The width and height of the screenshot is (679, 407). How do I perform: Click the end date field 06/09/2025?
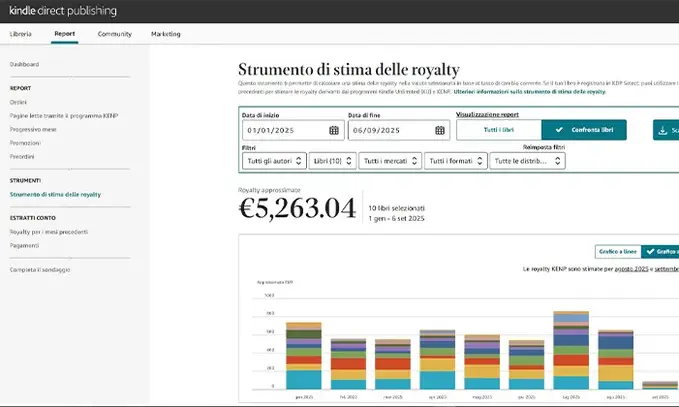point(399,130)
